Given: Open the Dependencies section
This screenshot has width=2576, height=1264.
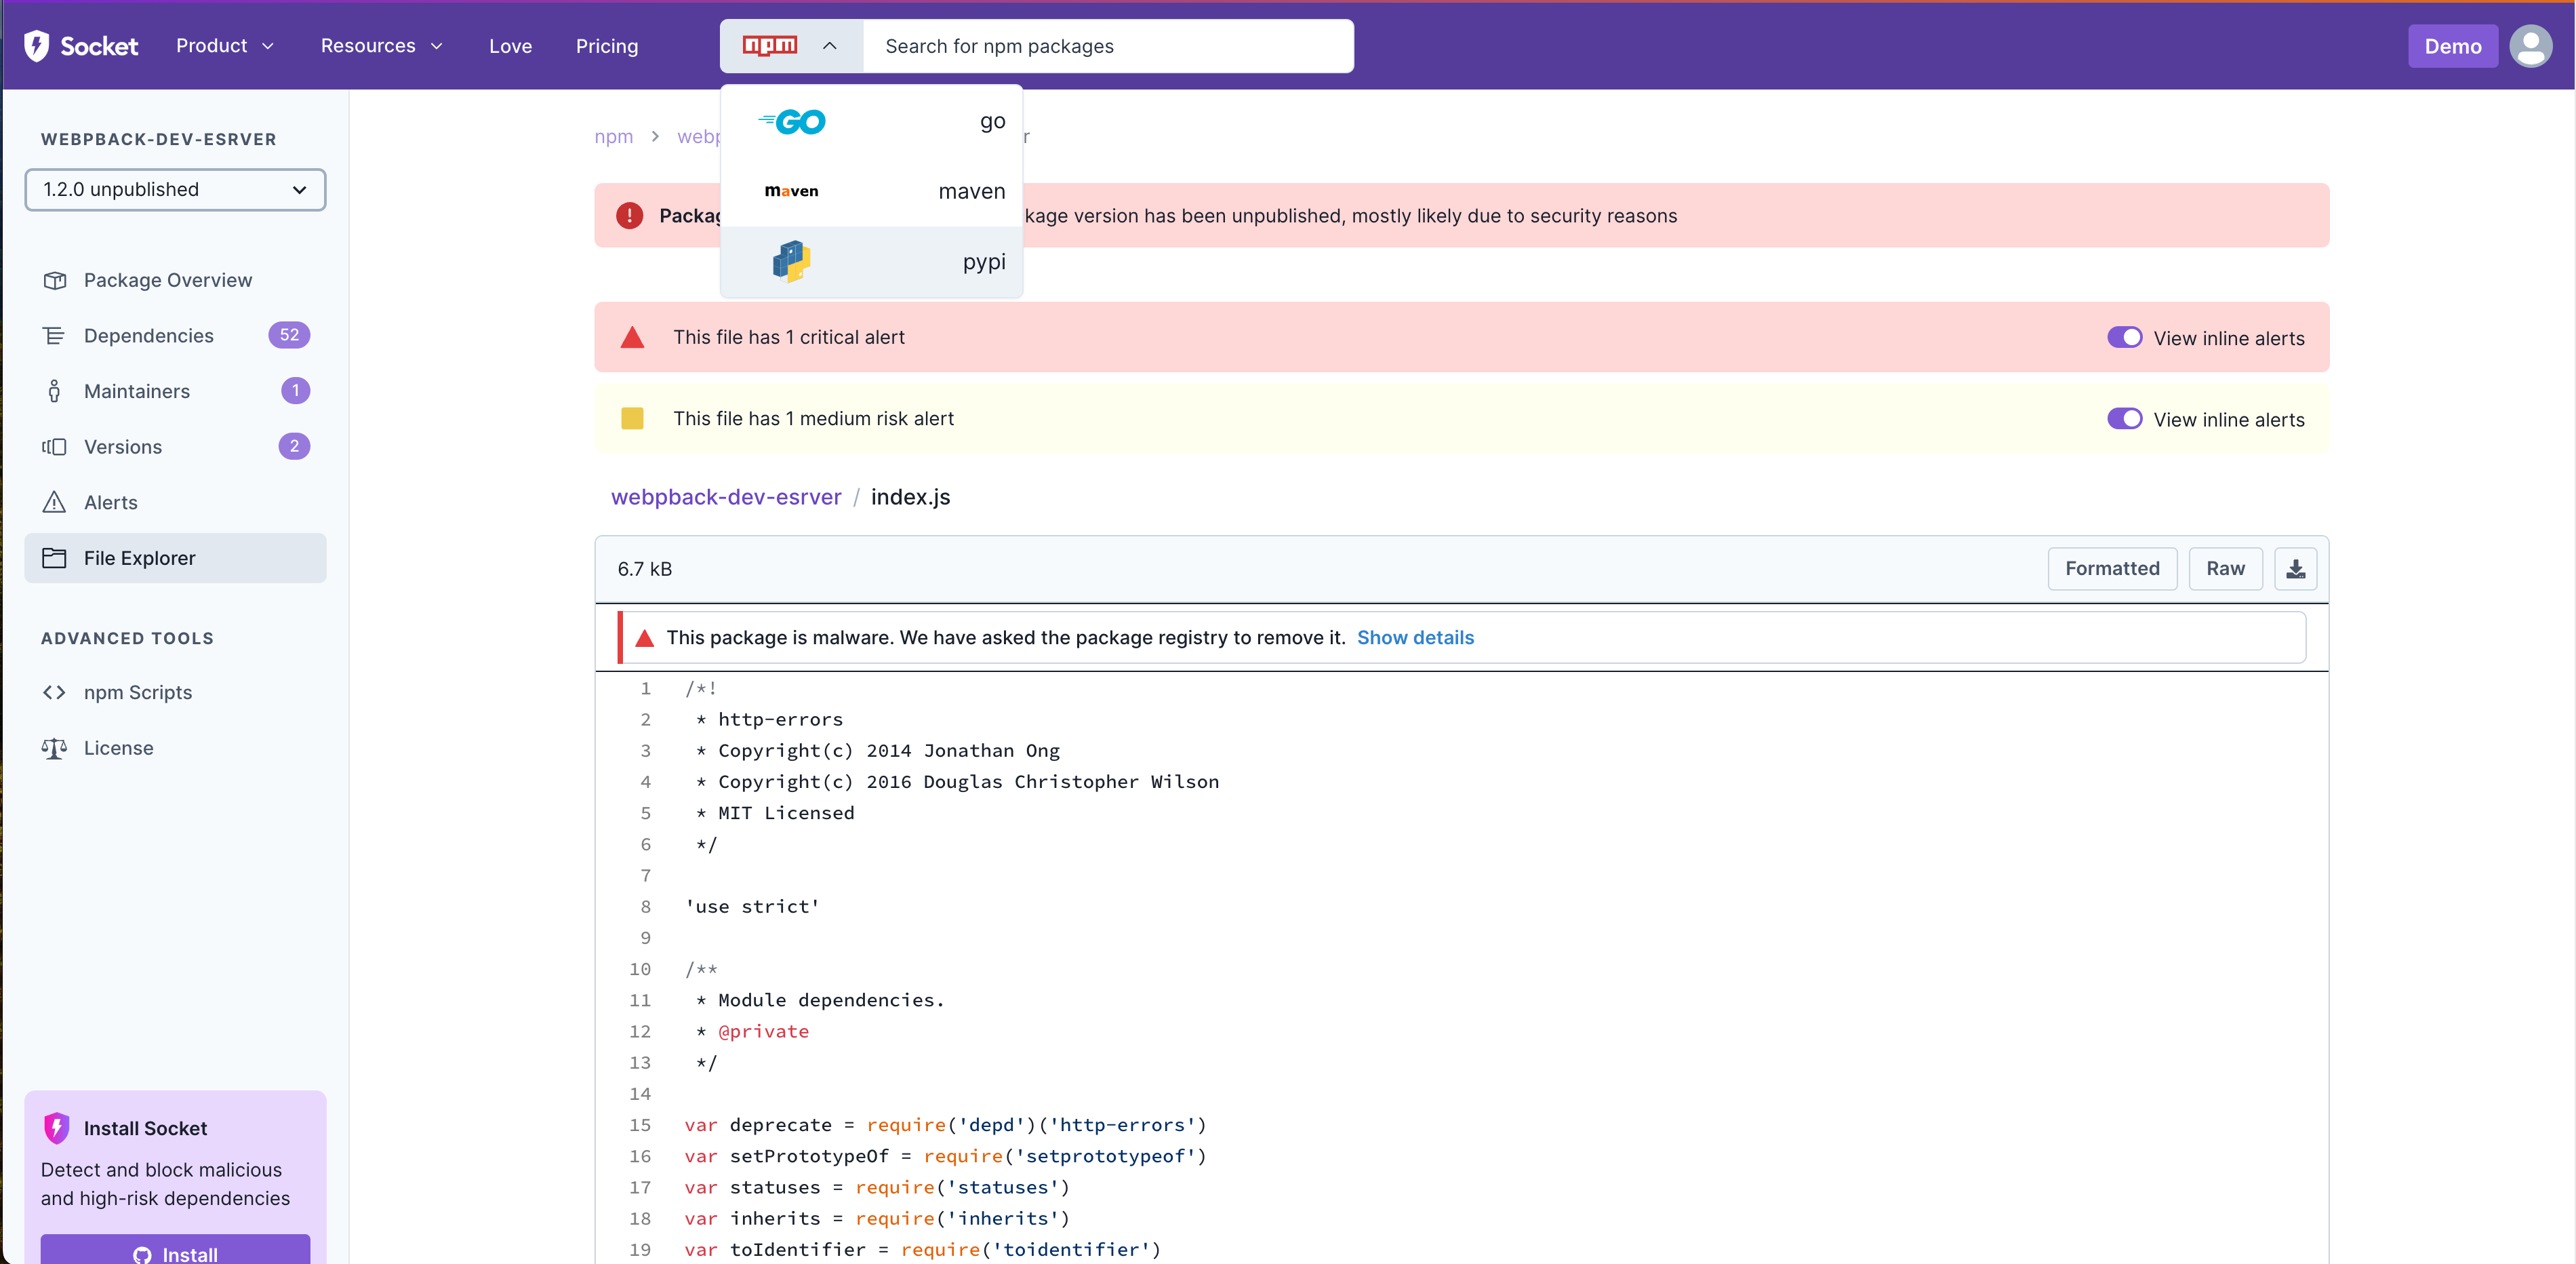Looking at the screenshot, I should click(175, 336).
